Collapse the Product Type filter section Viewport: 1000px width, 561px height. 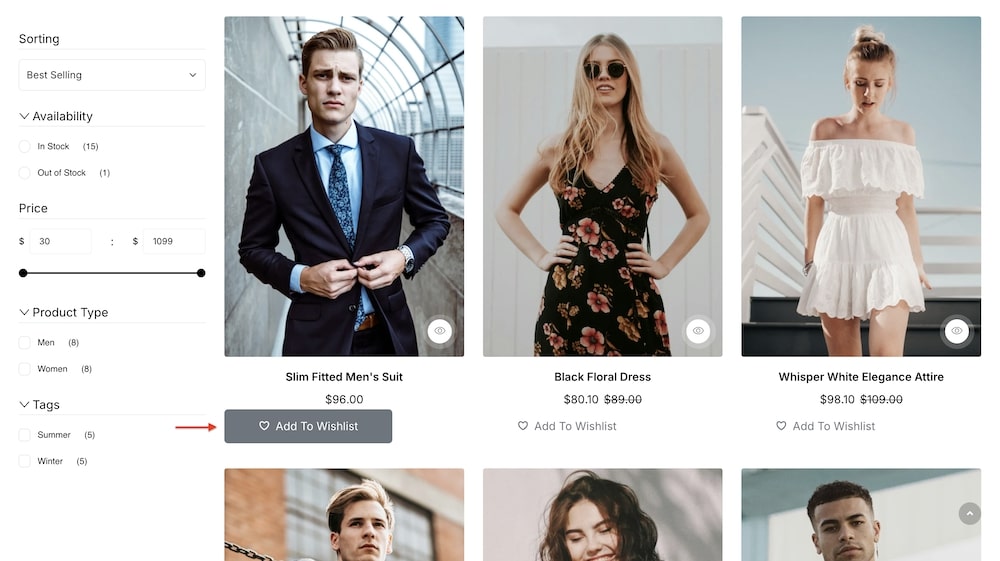point(25,313)
